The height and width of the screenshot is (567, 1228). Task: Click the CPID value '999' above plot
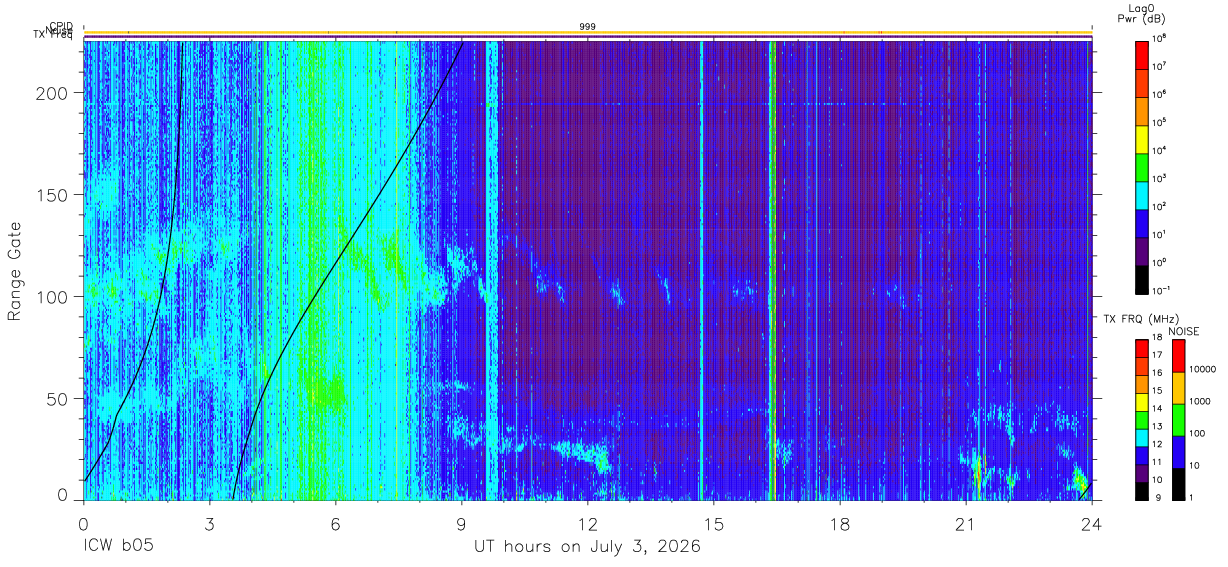(x=587, y=27)
